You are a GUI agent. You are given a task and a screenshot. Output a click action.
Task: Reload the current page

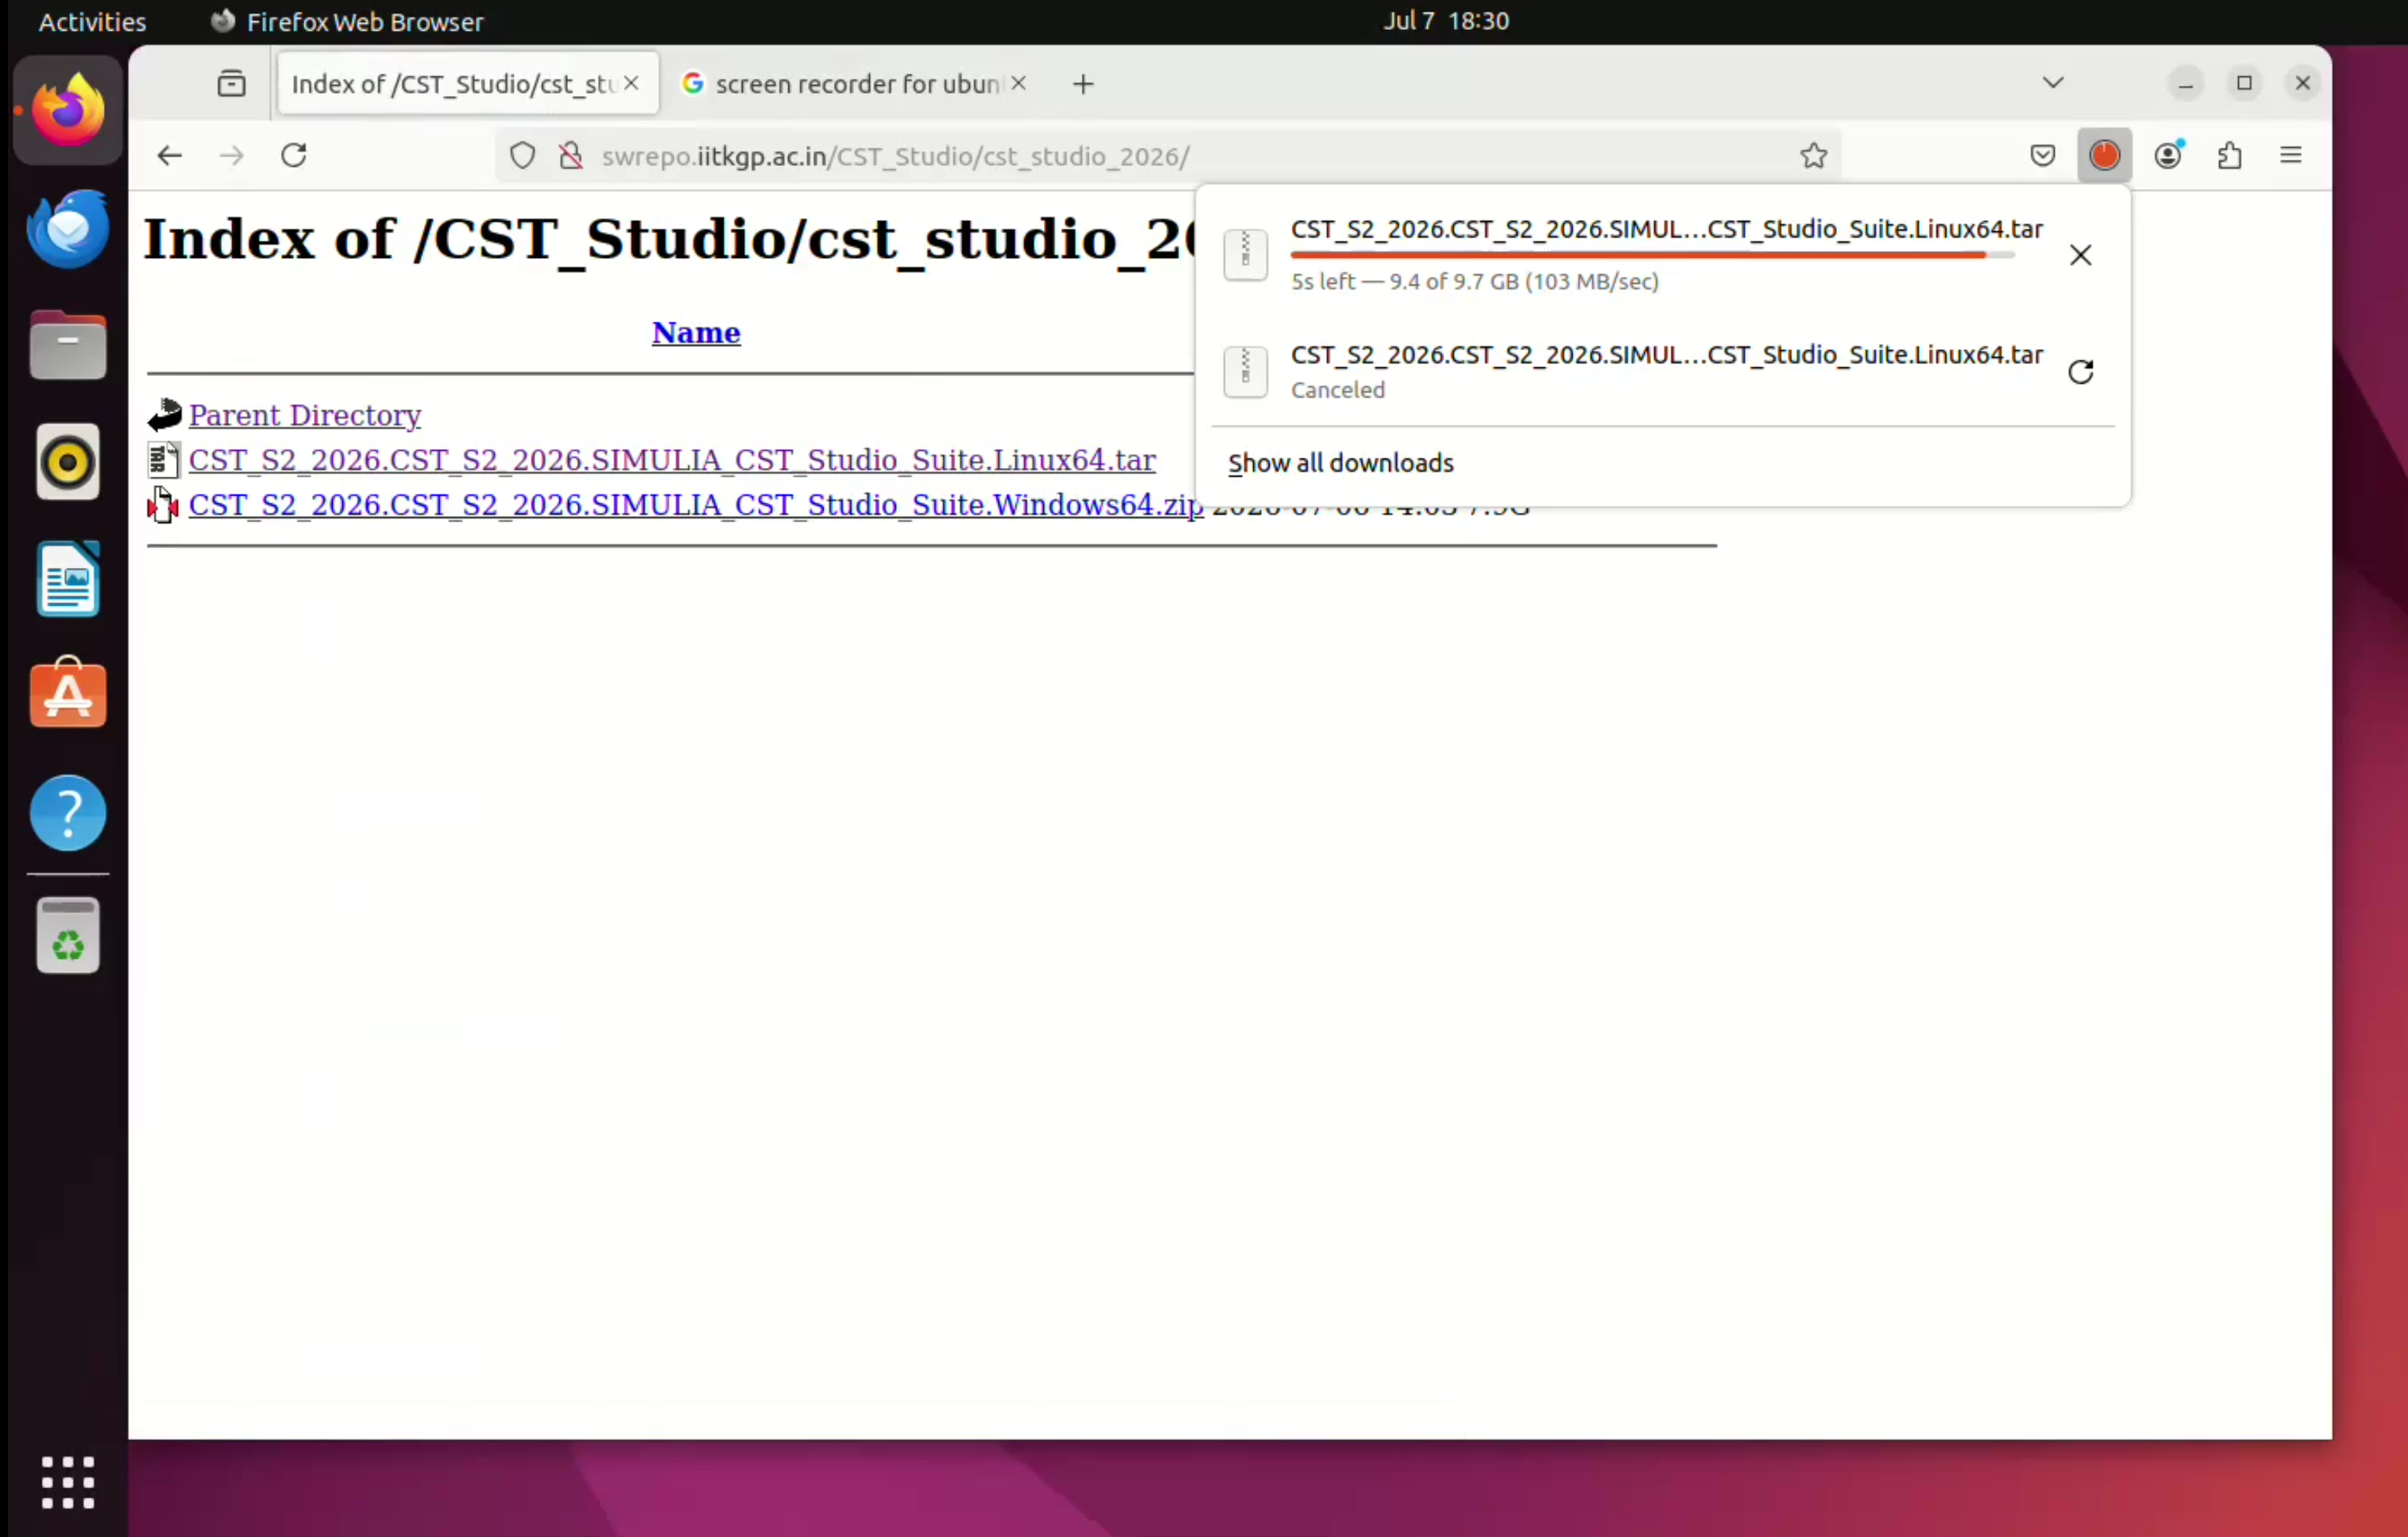click(x=293, y=155)
